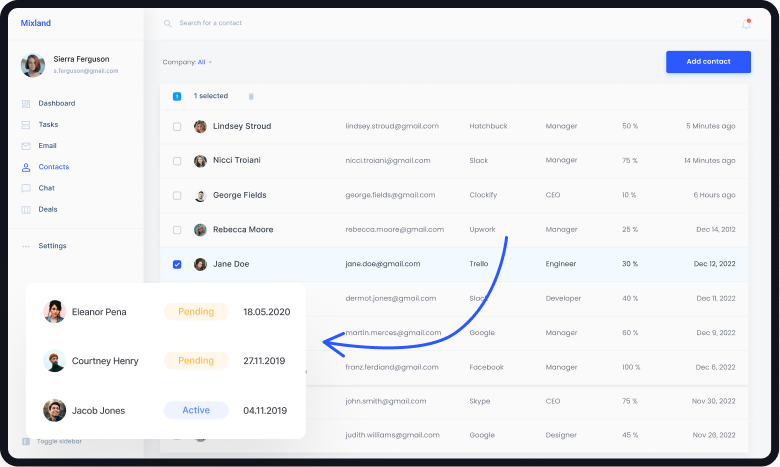Check the Lindsey Stroud checkbox
This screenshot has width=780, height=467.
[177, 127]
